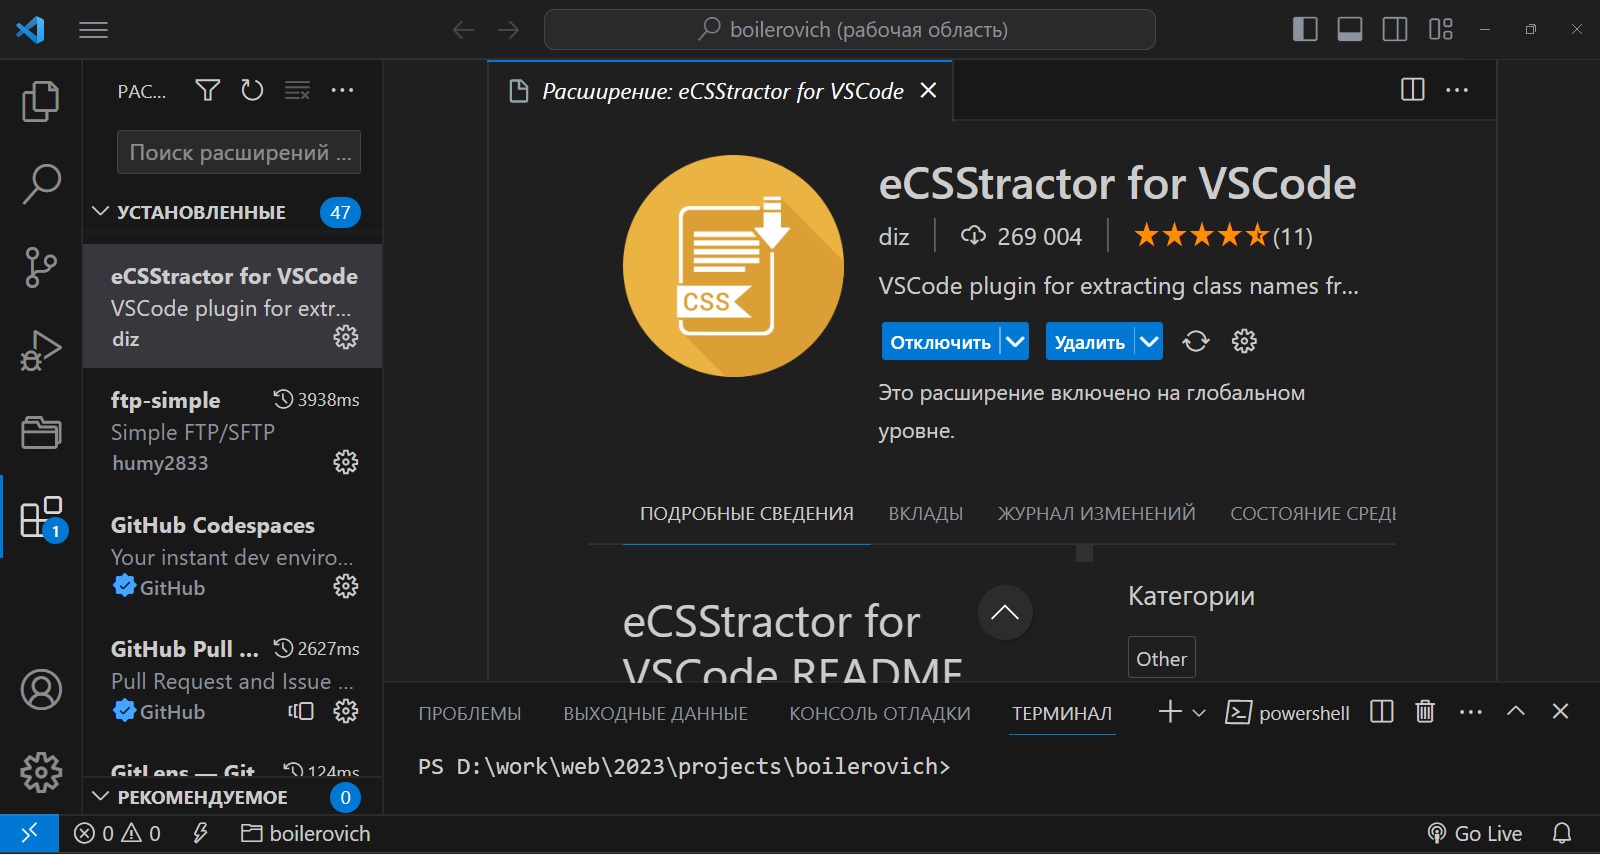Open the Run and Debug view
The height and width of the screenshot is (854, 1600).
(x=41, y=350)
